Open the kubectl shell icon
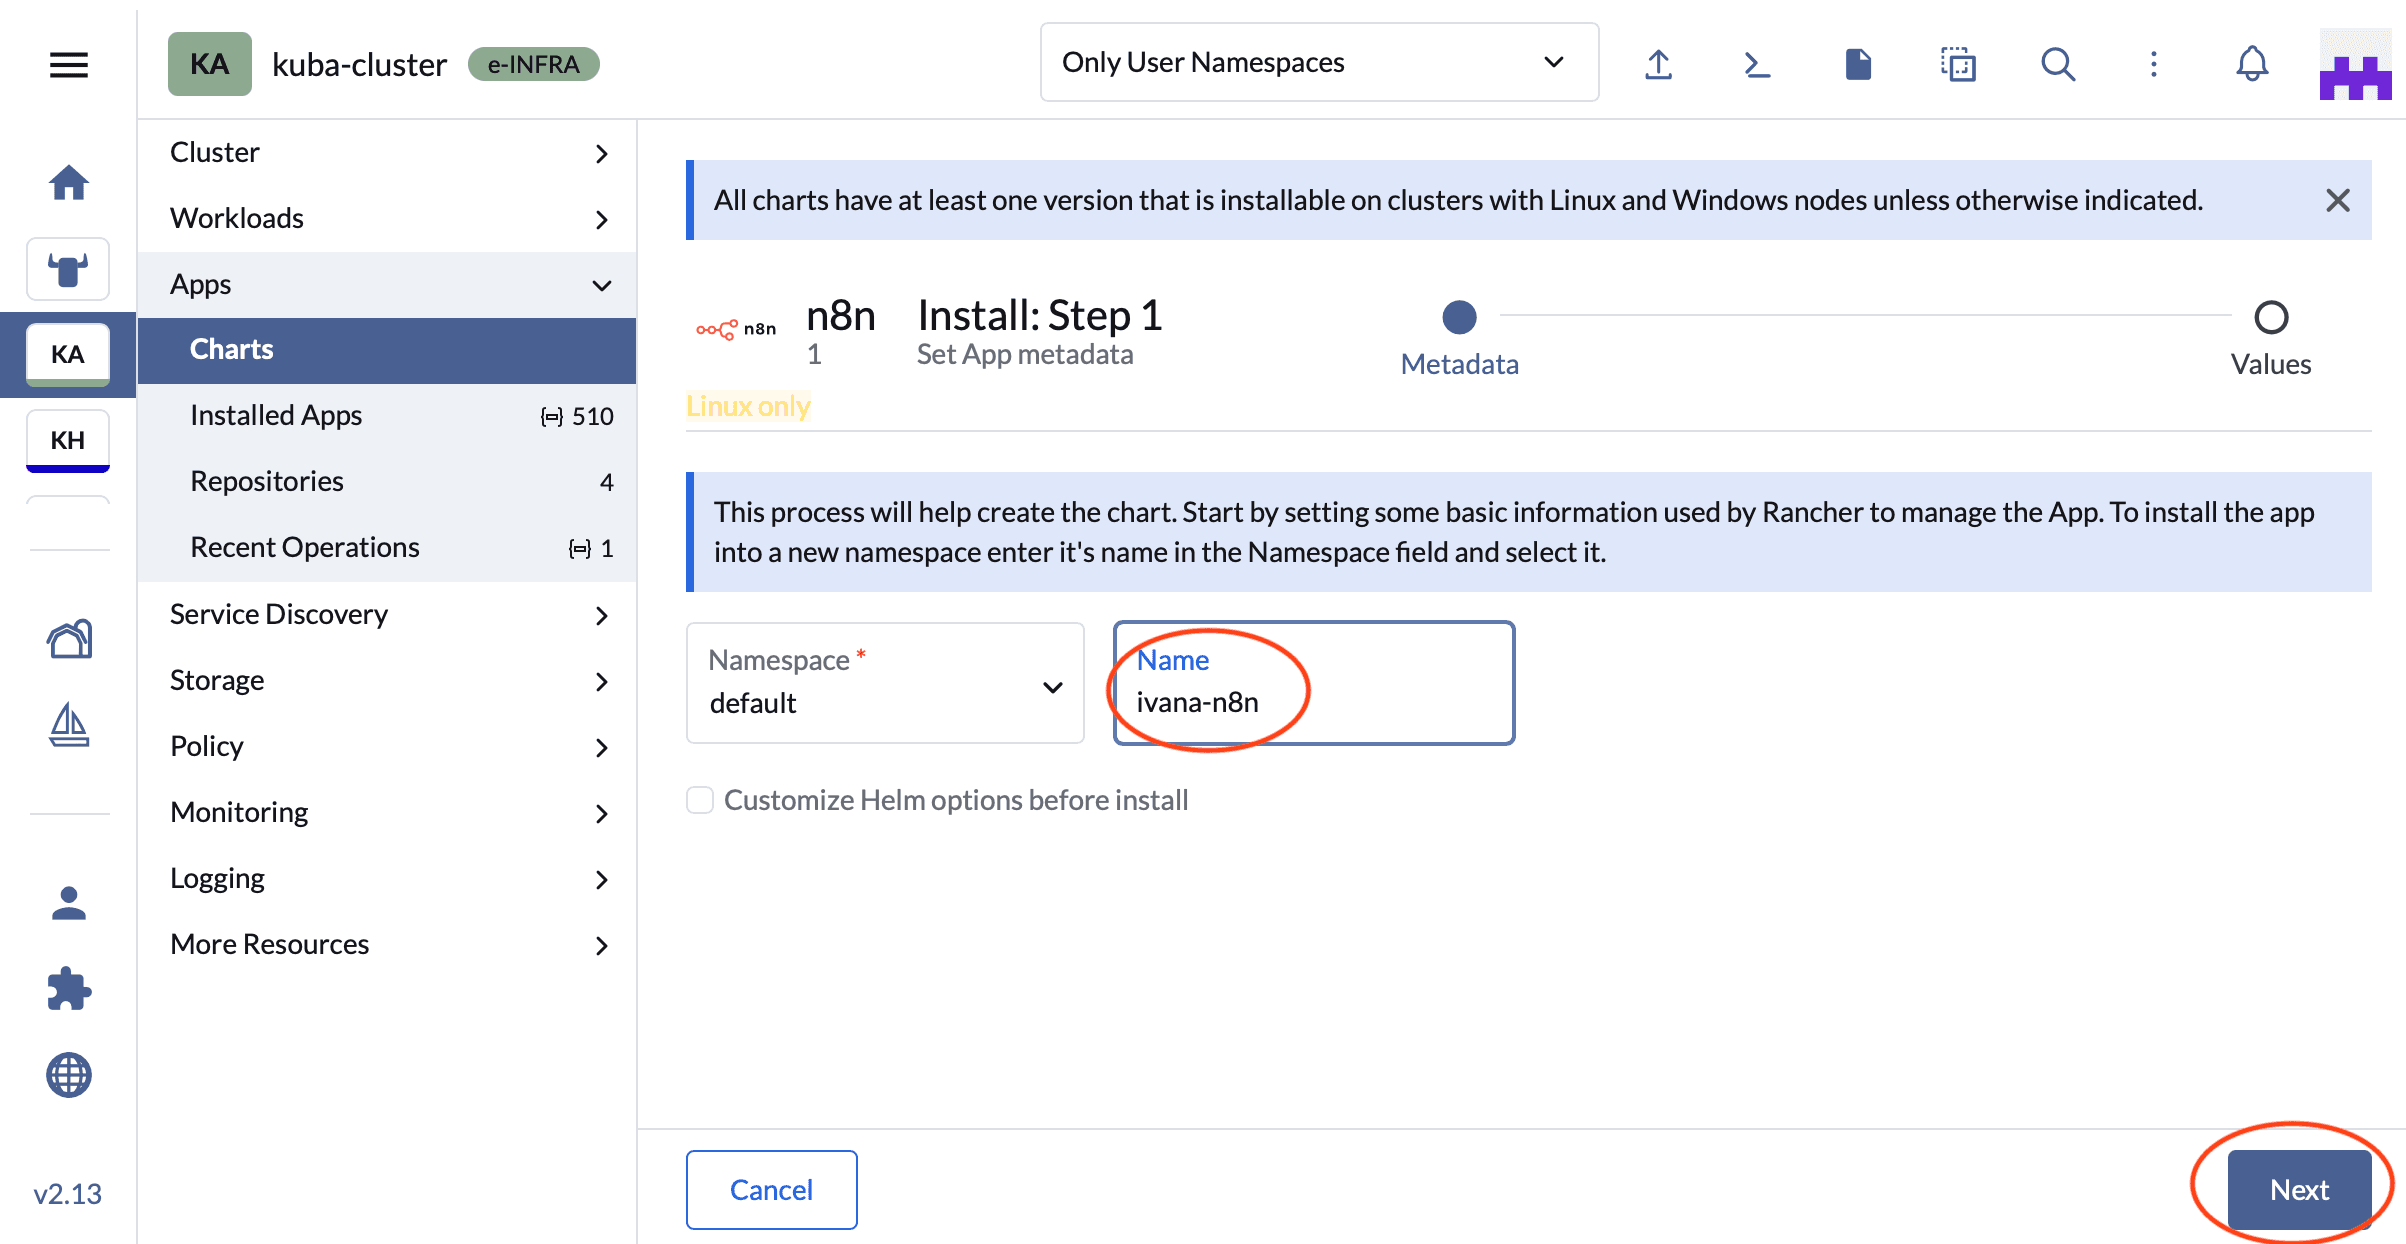Screen dimensions: 2406x1244 click(1757, 65)
